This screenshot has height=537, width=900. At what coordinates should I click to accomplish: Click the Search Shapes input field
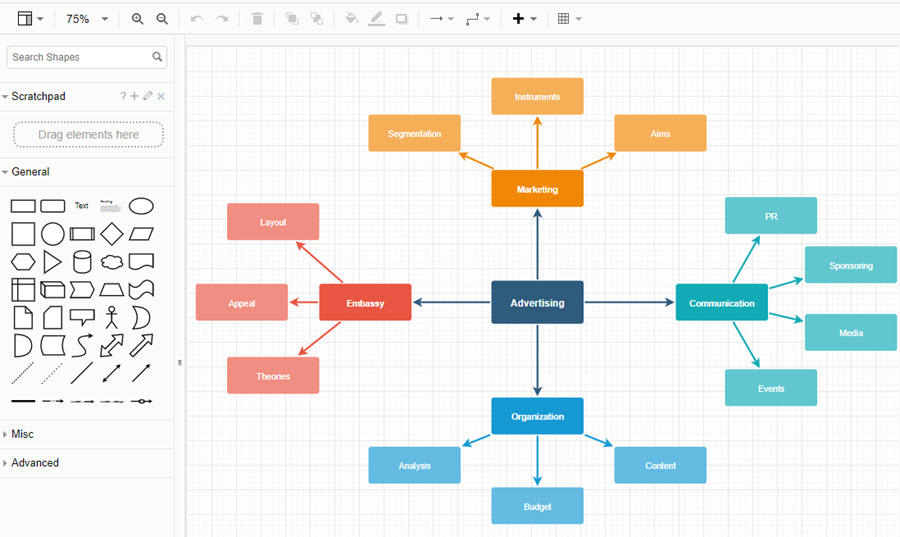pyautogui.click(x=87, y=57)
